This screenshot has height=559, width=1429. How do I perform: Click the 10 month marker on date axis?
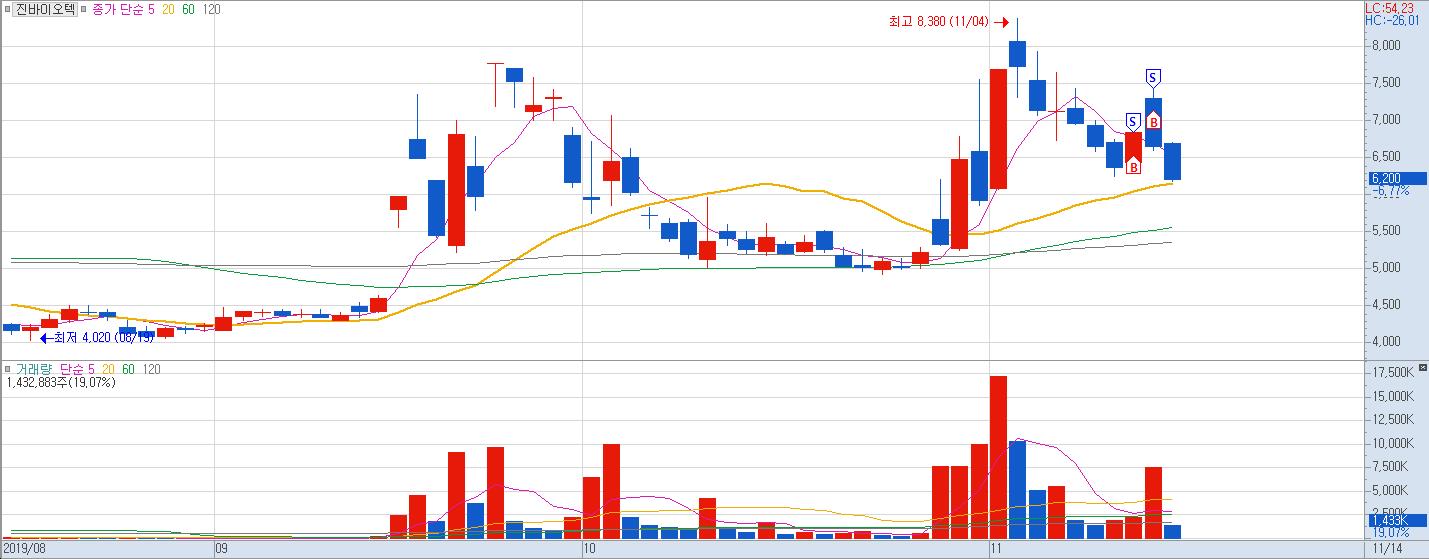589,549
